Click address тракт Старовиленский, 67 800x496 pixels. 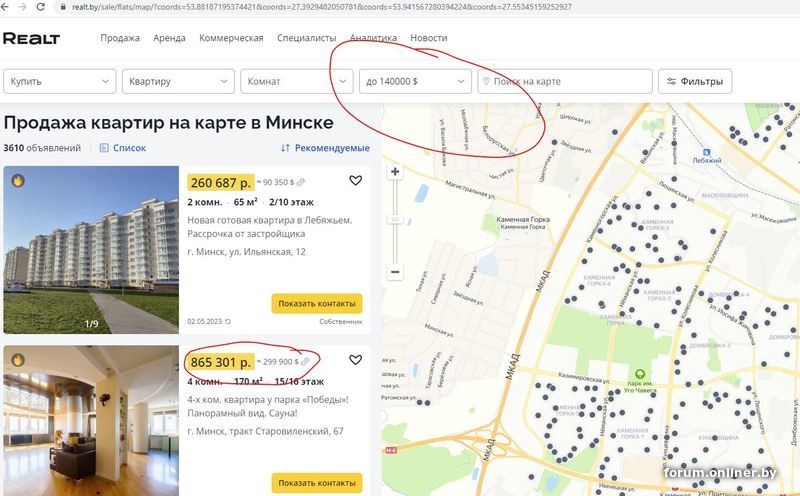265,431
